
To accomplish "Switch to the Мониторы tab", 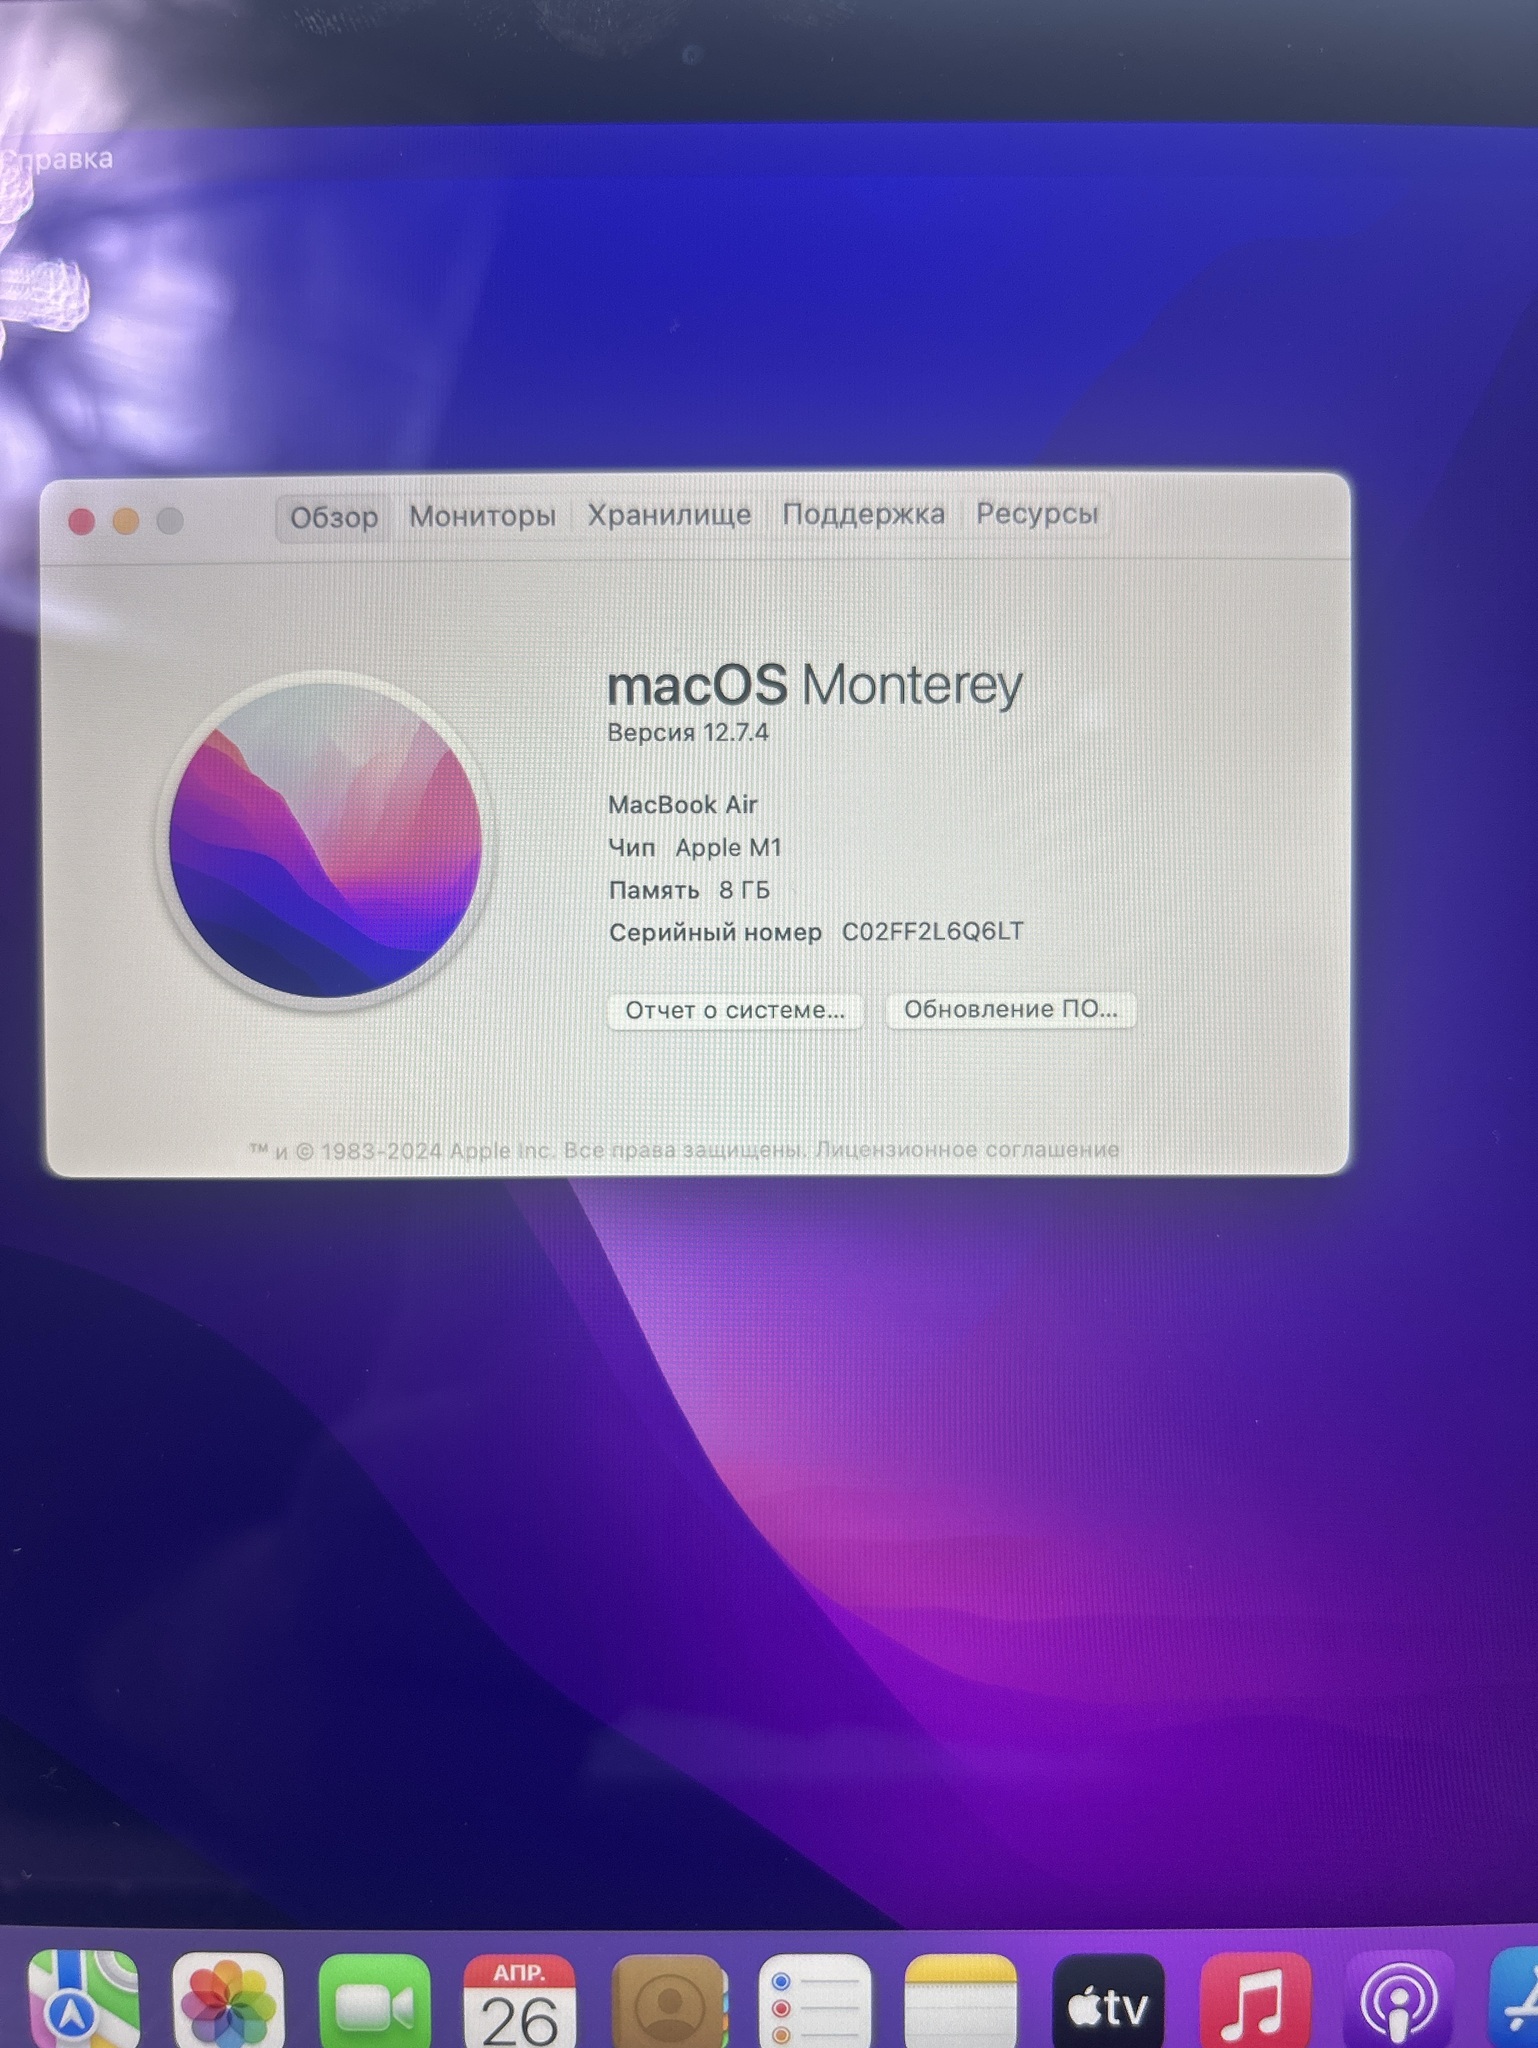I will [482, 516].
